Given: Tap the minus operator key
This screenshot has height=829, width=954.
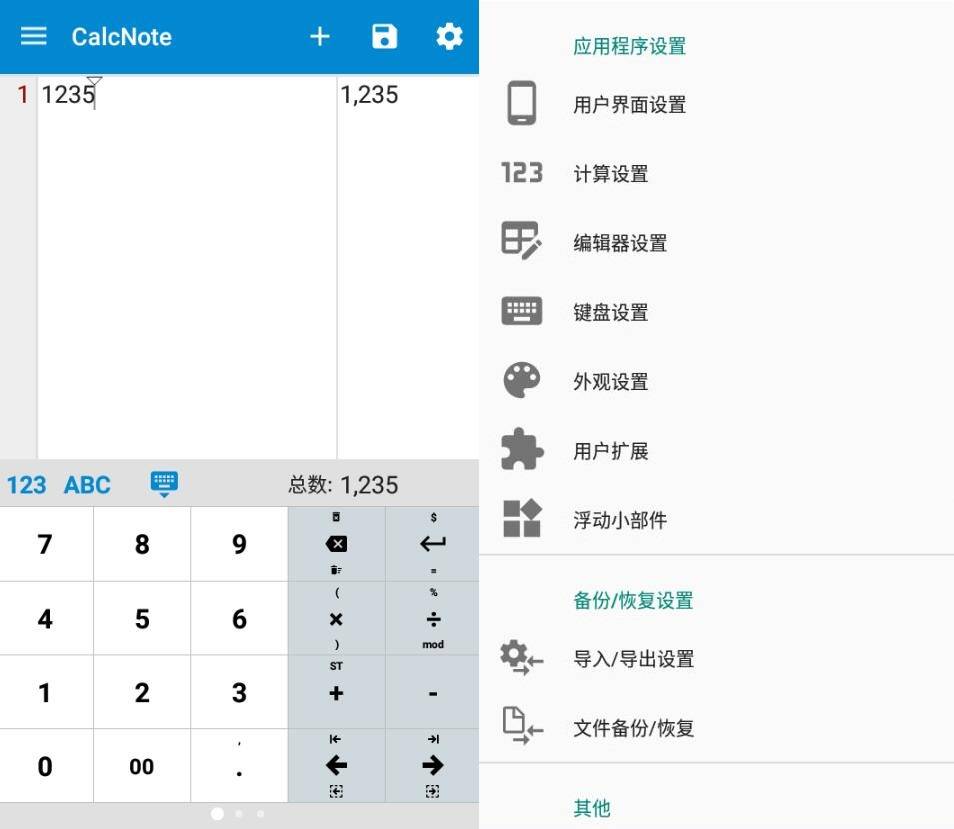Looking at the screenshot, I should pos(433,693).
